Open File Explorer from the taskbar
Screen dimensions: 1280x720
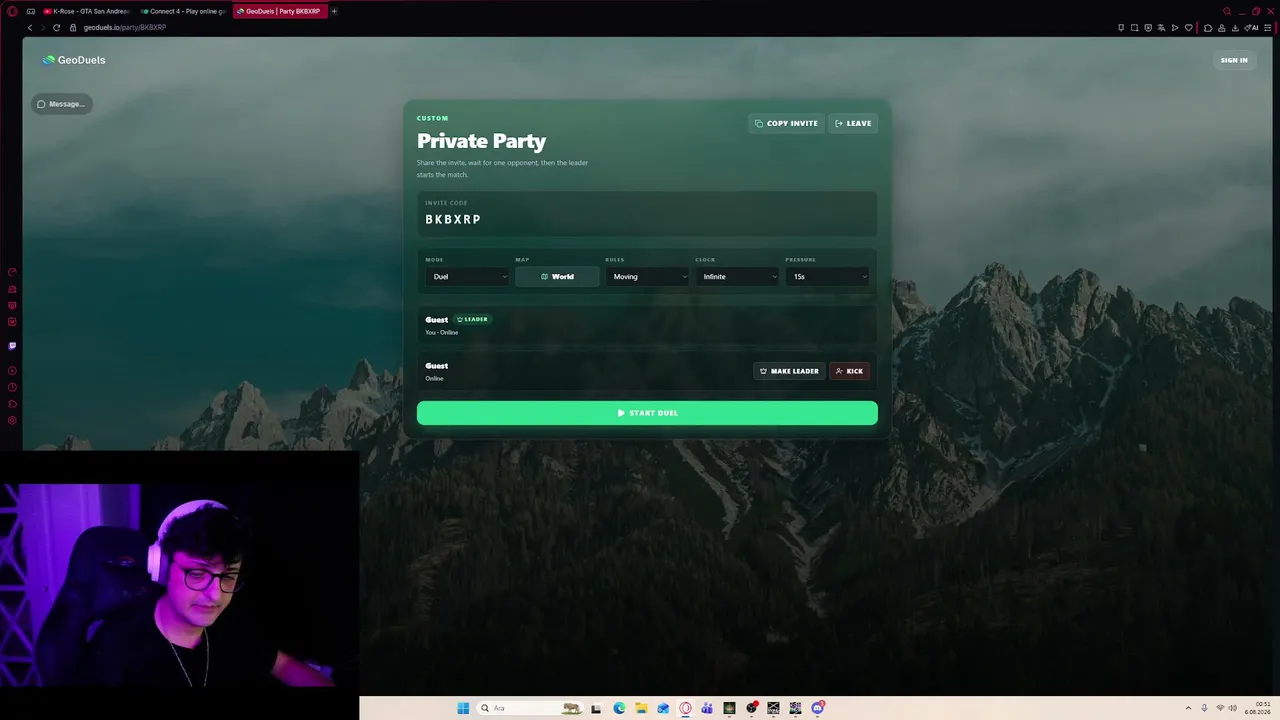click(641, 708)
